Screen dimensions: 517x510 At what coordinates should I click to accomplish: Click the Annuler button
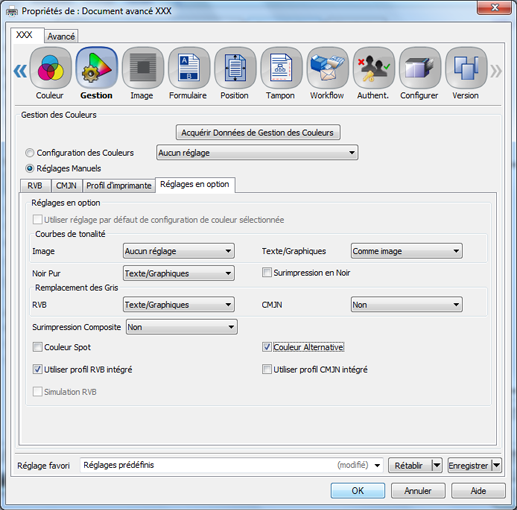[418, 491]
